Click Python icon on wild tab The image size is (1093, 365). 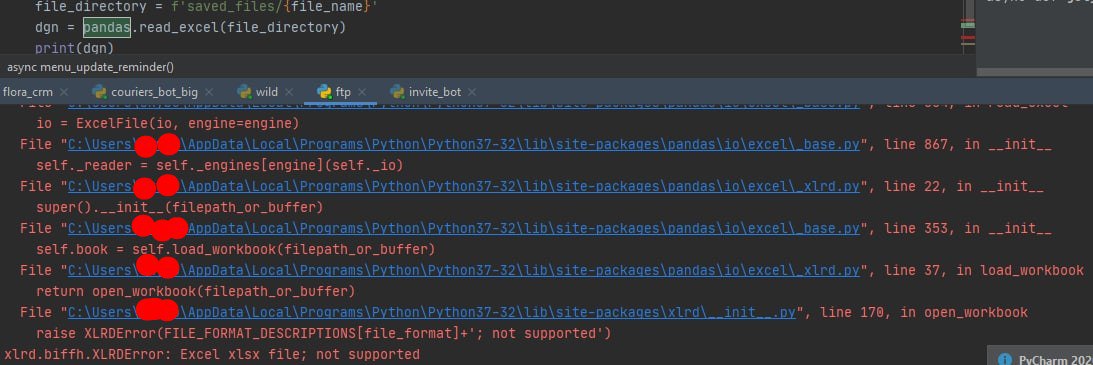point(244,91)
